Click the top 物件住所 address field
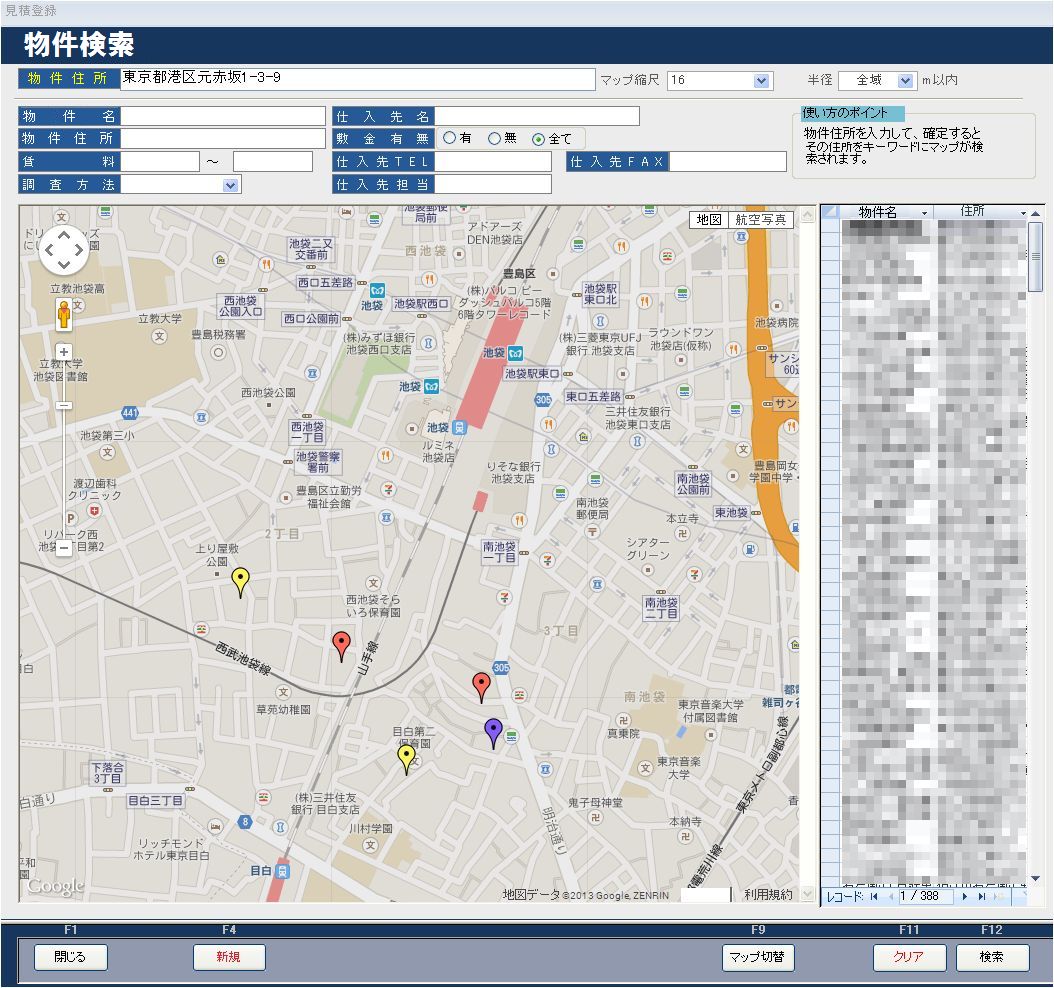Viewport: 1054px width, 988px height. coord(358,79)
